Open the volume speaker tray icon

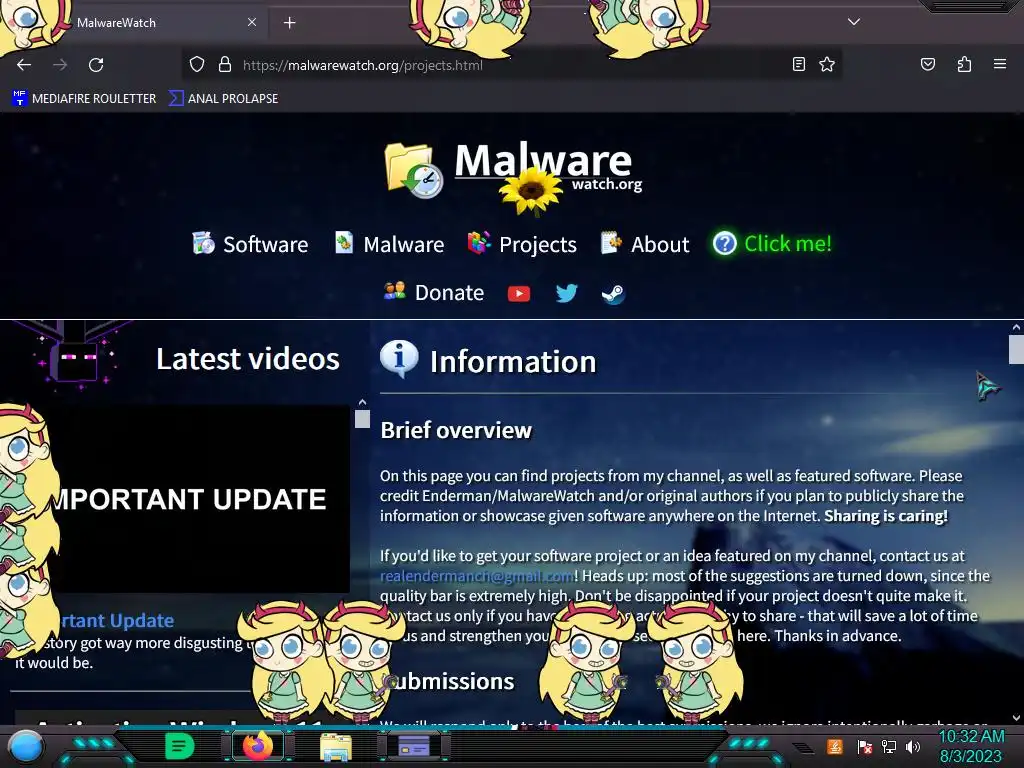(913, 746)
